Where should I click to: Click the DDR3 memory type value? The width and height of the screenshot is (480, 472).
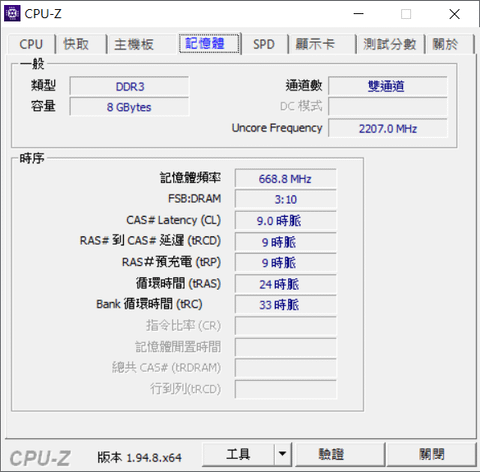[129, 86]
